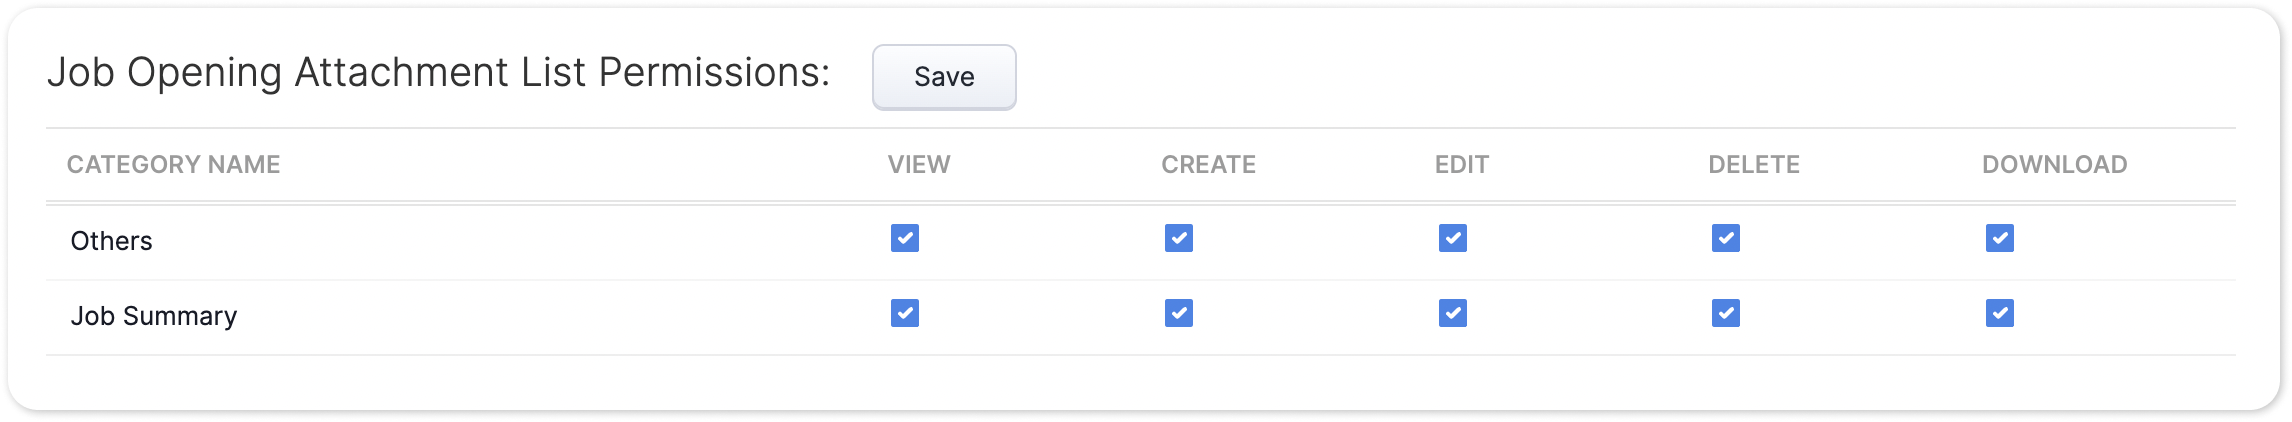Uncheck Delete permission for Job Summary

pyautogui.click(x=1726, y=313)
